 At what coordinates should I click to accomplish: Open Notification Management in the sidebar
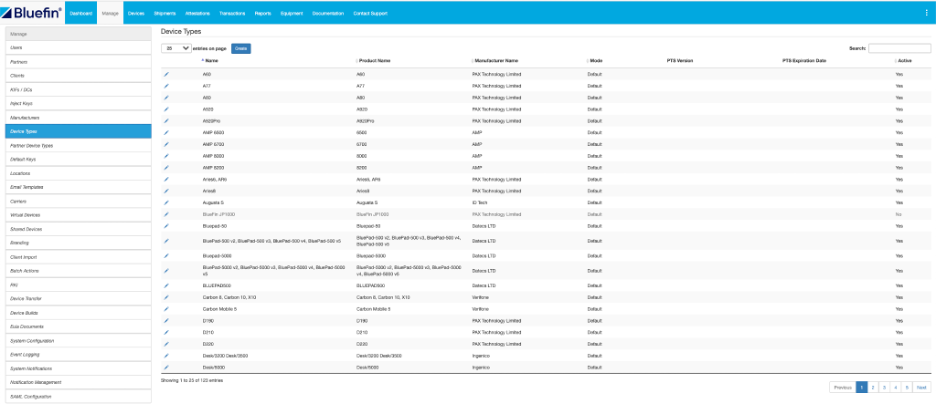point(78,382)
